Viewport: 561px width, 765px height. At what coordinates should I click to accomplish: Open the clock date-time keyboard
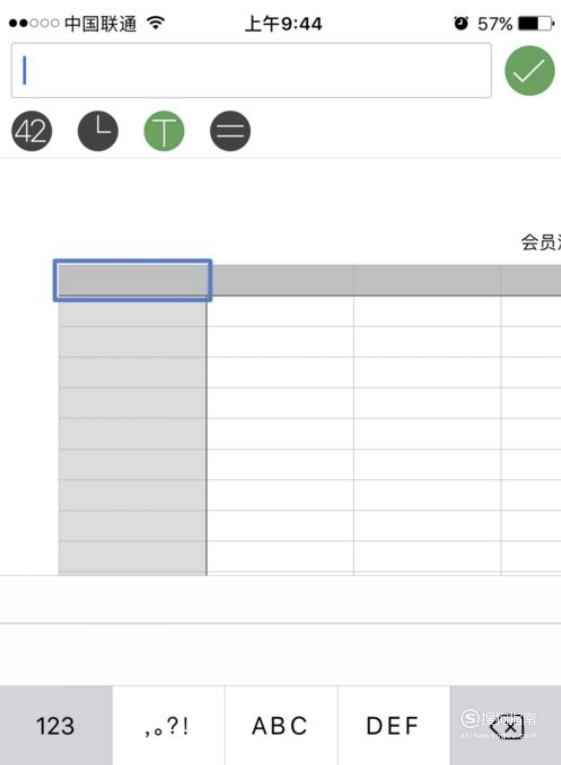tap(98, 131)
